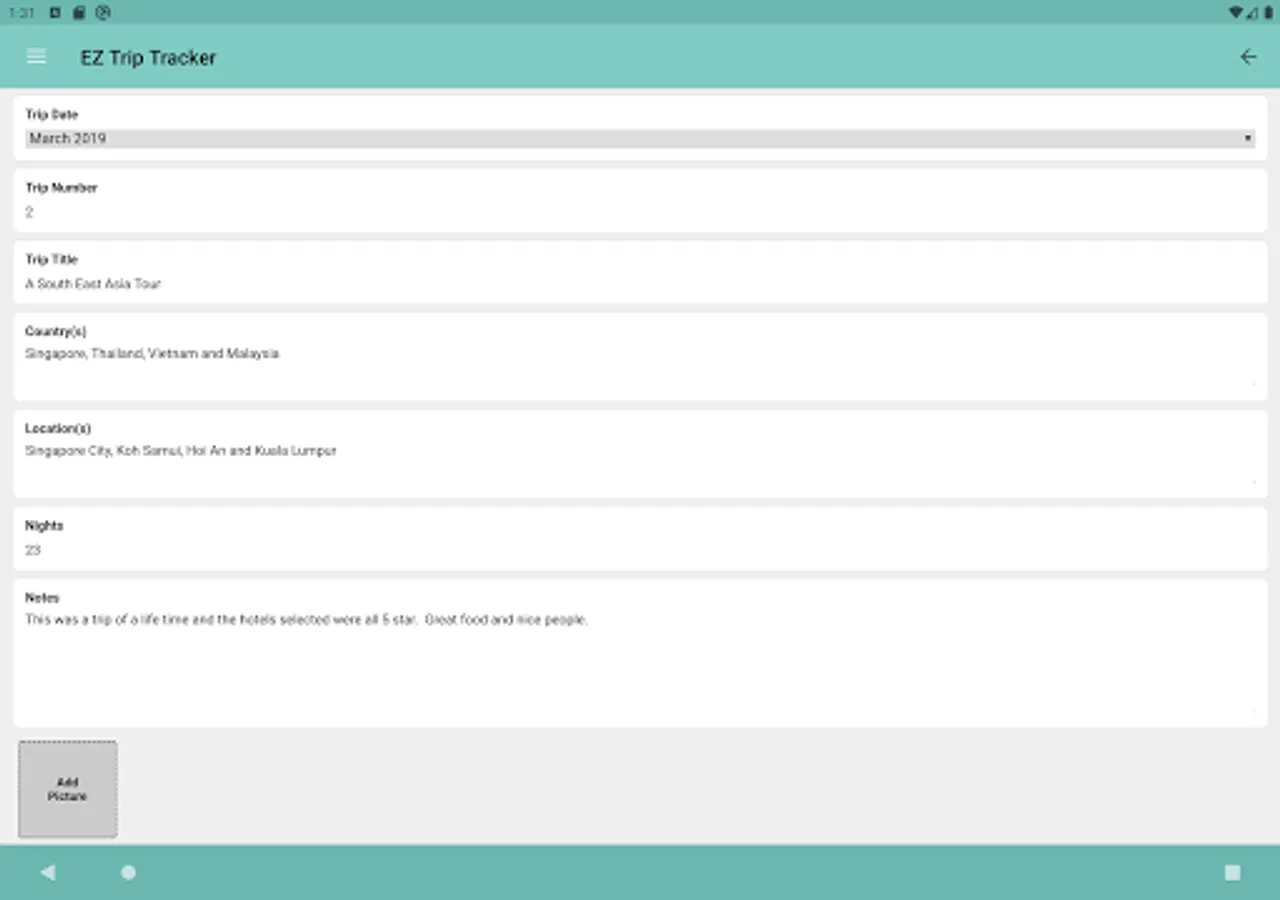Click the Country(s) label
The height and width of the screenshot is (900, 1280).
pos(55,332)
